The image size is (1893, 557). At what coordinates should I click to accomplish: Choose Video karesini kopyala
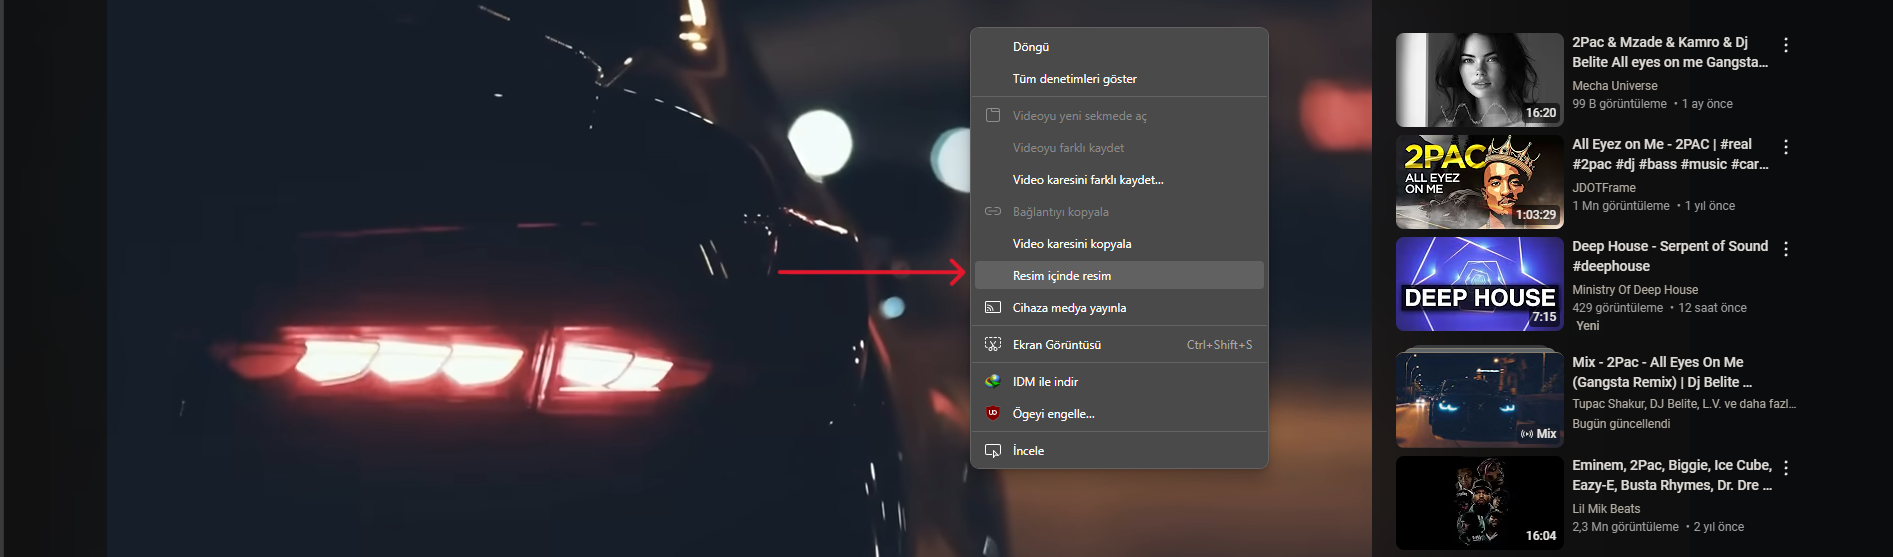(1119, 244)
